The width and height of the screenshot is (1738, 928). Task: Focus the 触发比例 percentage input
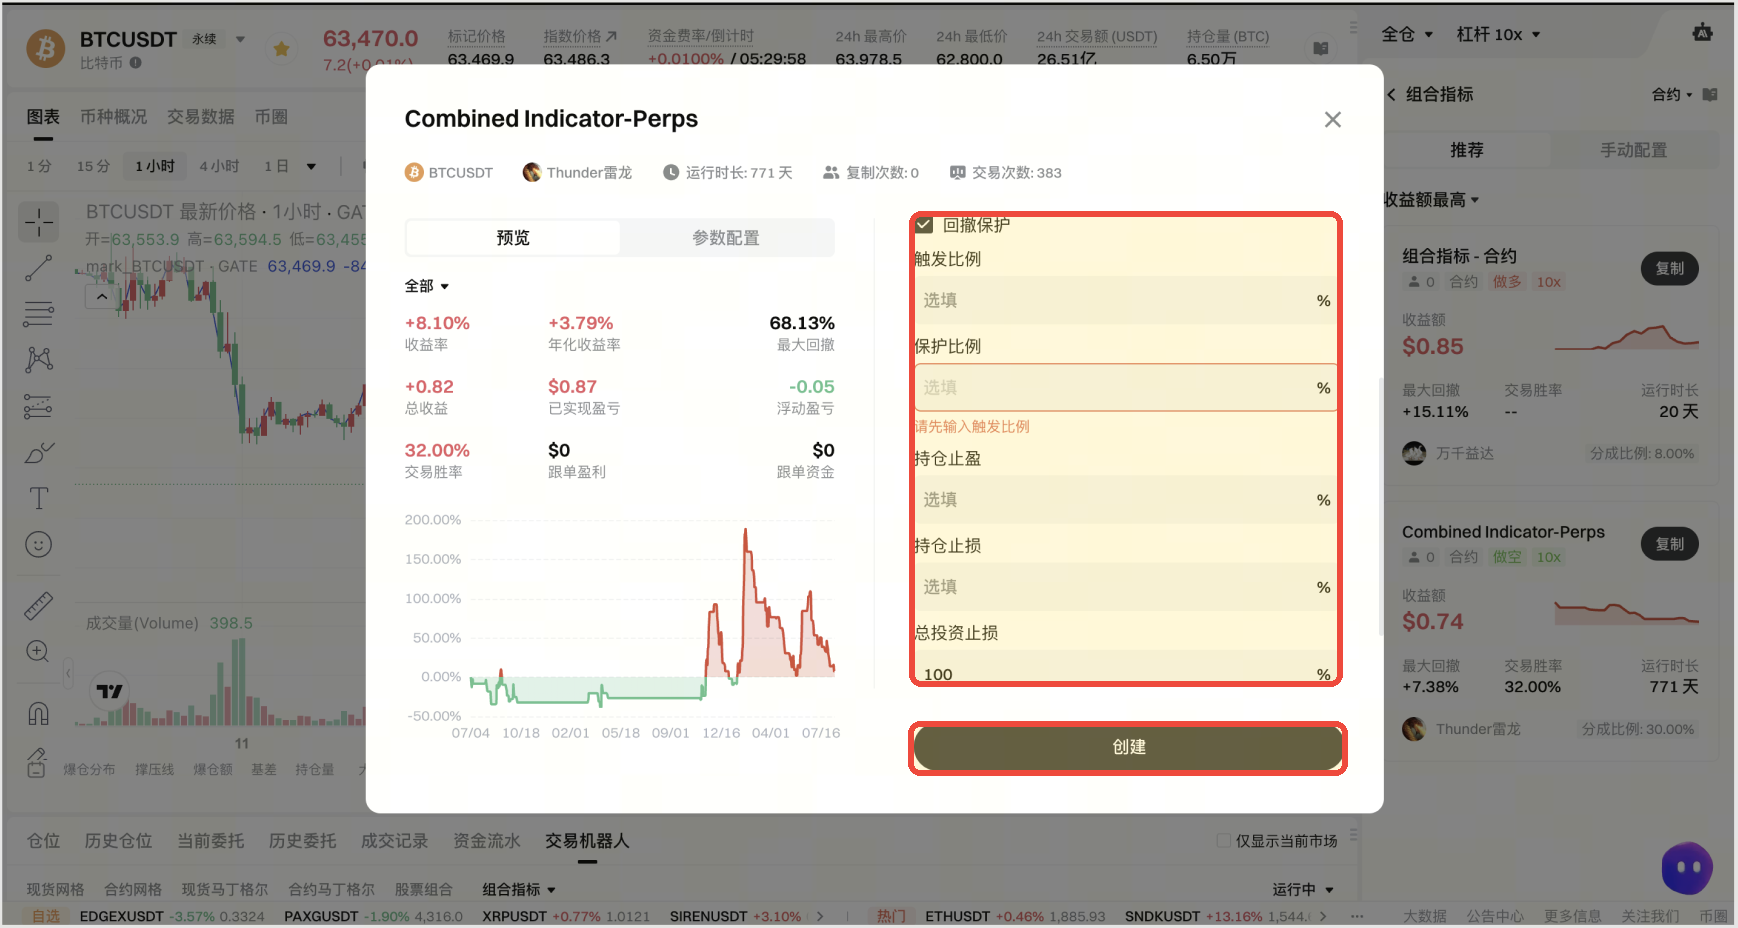(x=1125, y=301)
